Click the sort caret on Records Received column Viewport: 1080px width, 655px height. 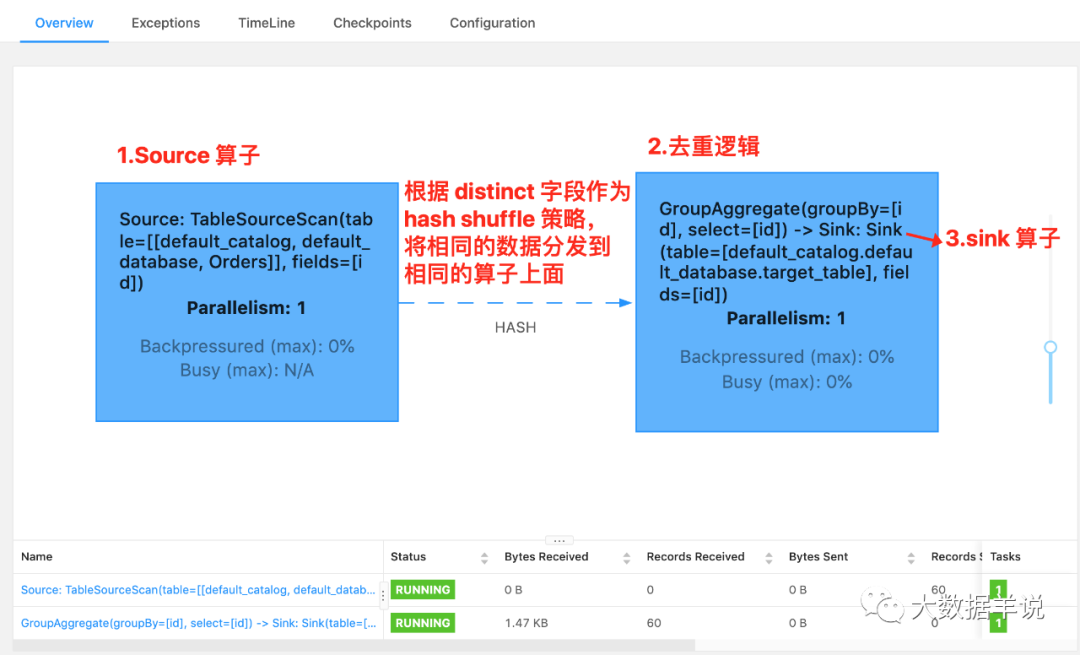(768, 557)
